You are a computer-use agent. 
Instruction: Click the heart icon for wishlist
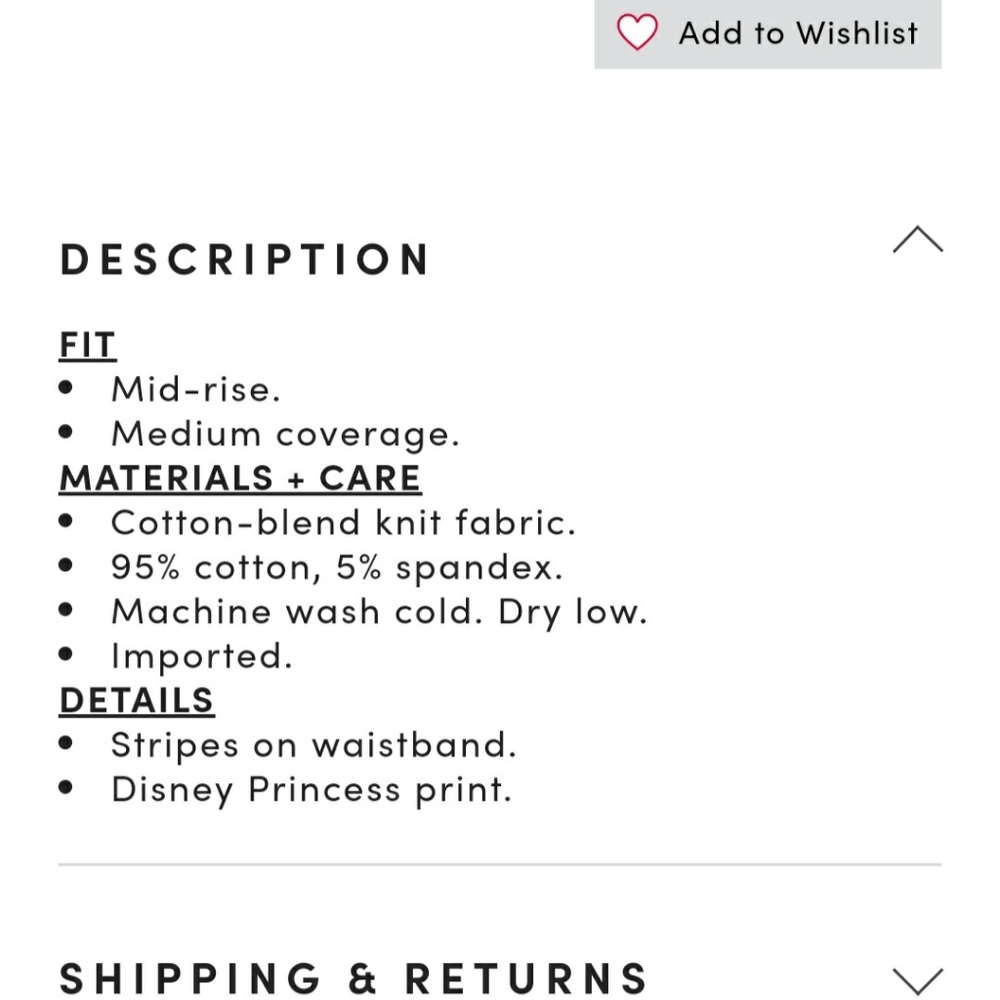click(637, 32)
